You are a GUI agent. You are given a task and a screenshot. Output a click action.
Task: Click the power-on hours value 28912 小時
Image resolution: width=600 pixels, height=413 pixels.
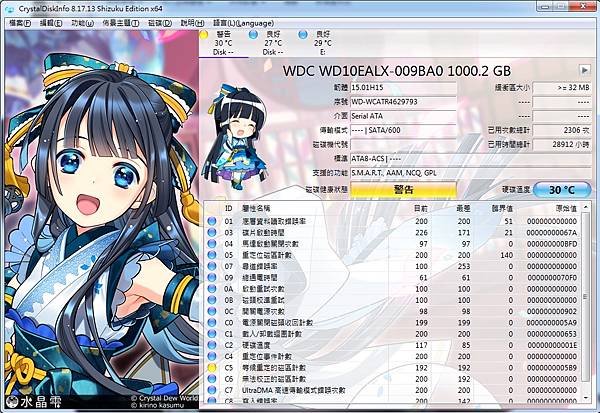coord(562,145)
